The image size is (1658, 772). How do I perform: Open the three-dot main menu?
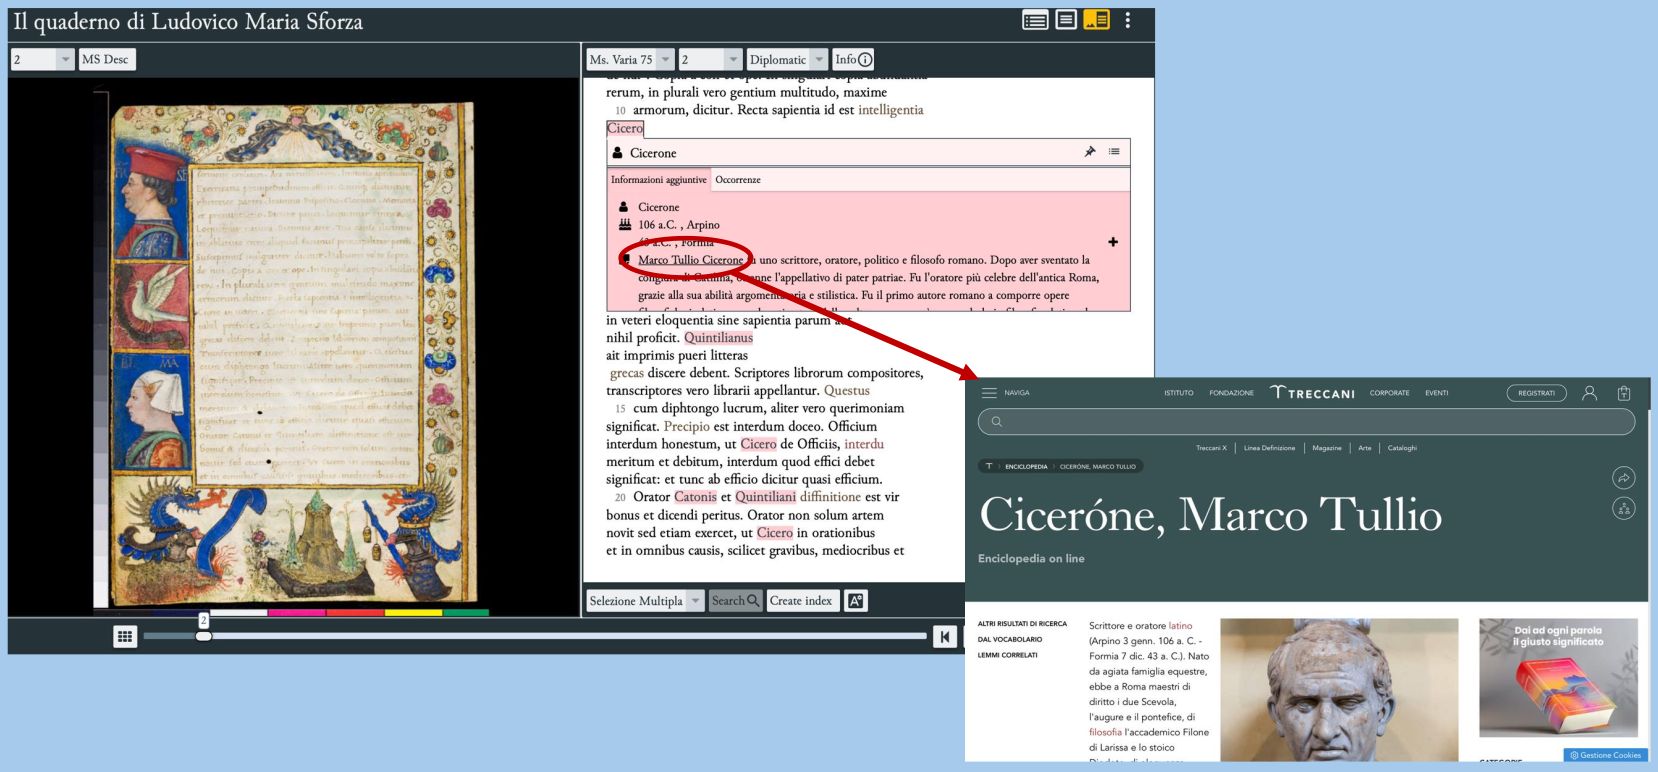click(1128, 20)
